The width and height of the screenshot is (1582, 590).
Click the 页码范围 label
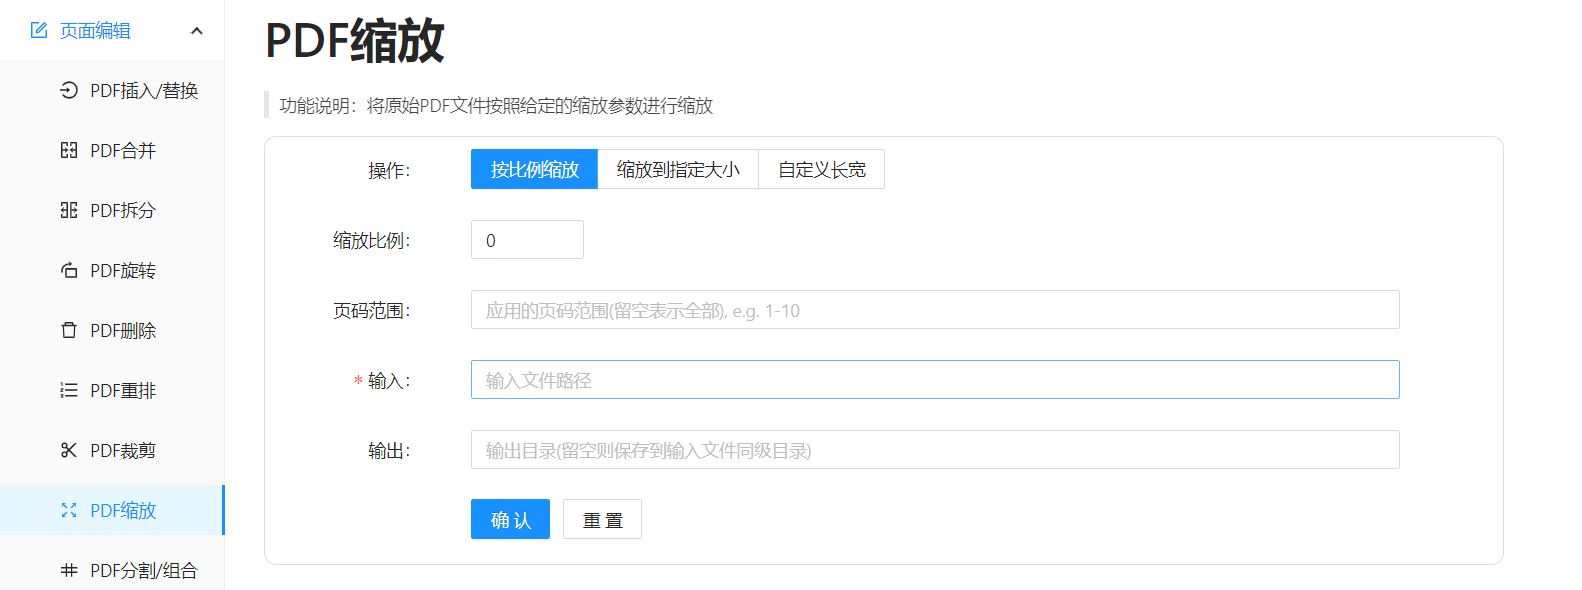pyautogui.click(x=372, y=311)
